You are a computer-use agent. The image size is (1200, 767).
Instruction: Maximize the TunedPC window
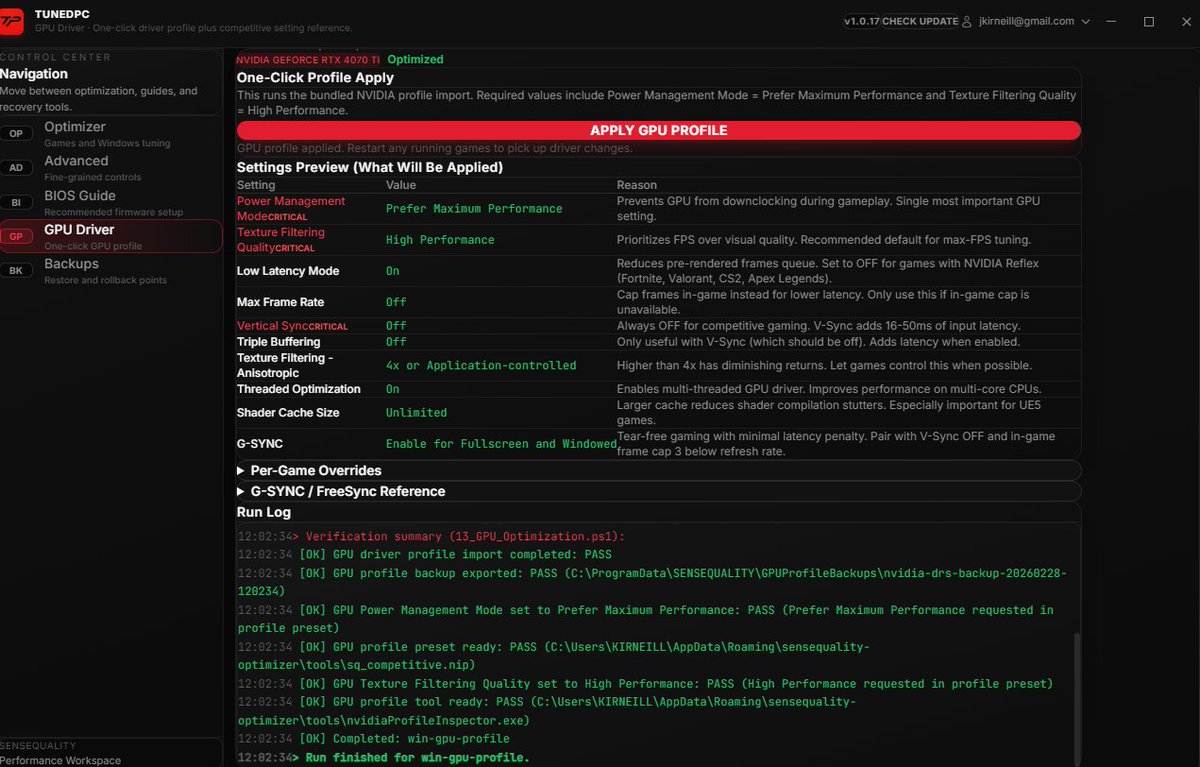[1149, 21]
